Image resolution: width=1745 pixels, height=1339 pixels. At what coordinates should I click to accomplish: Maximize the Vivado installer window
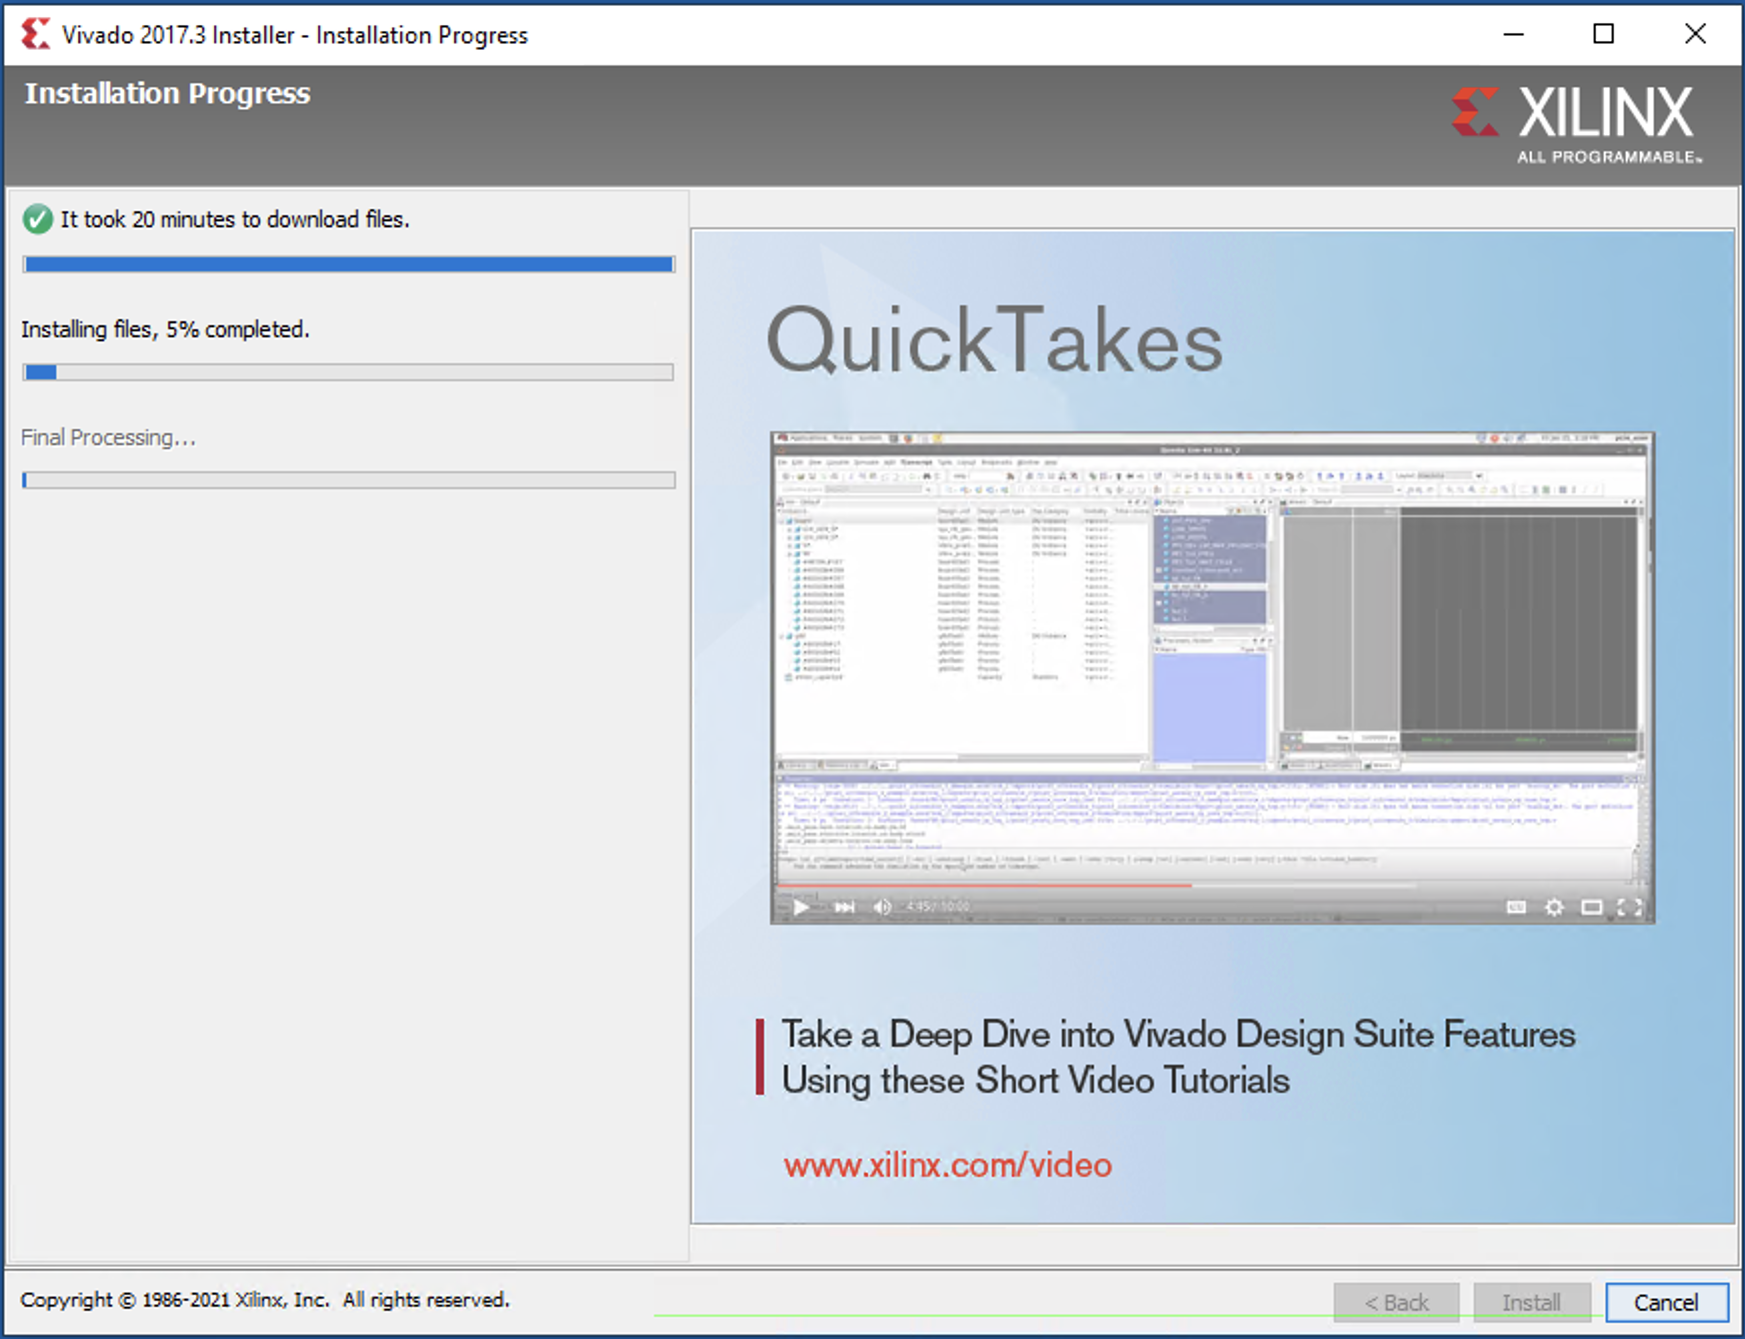(1603, 34)
